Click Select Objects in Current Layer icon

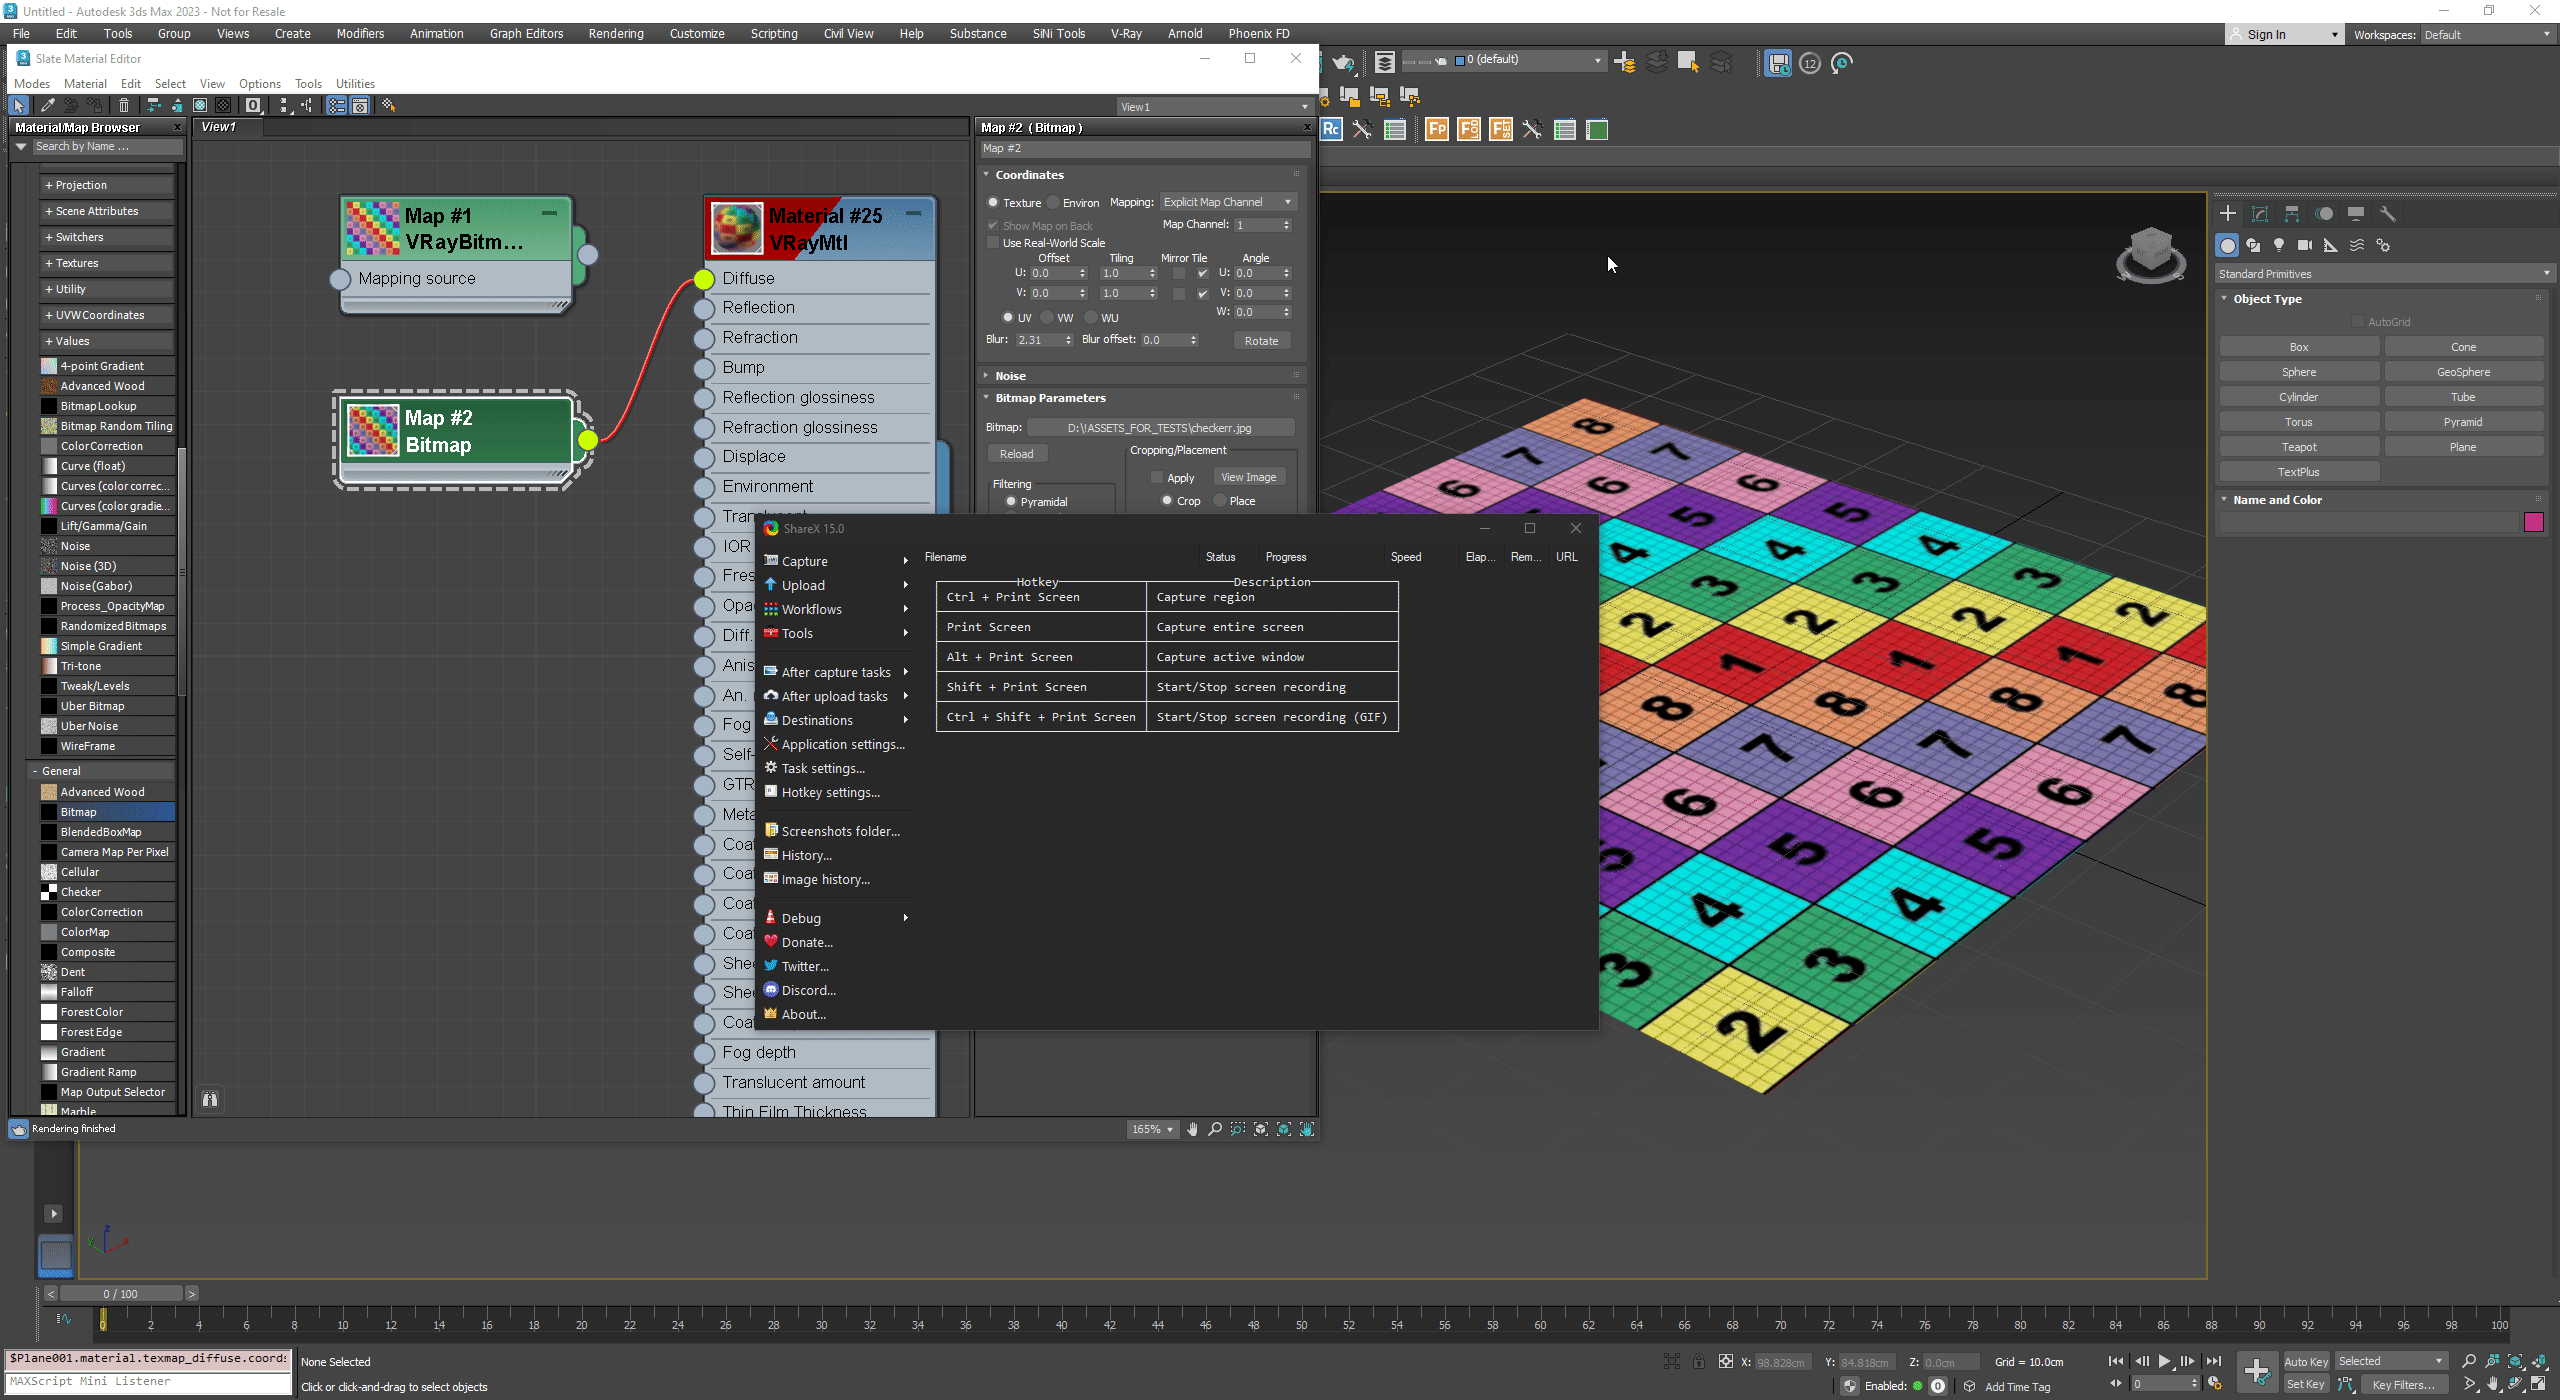(x=1689, y=63)
